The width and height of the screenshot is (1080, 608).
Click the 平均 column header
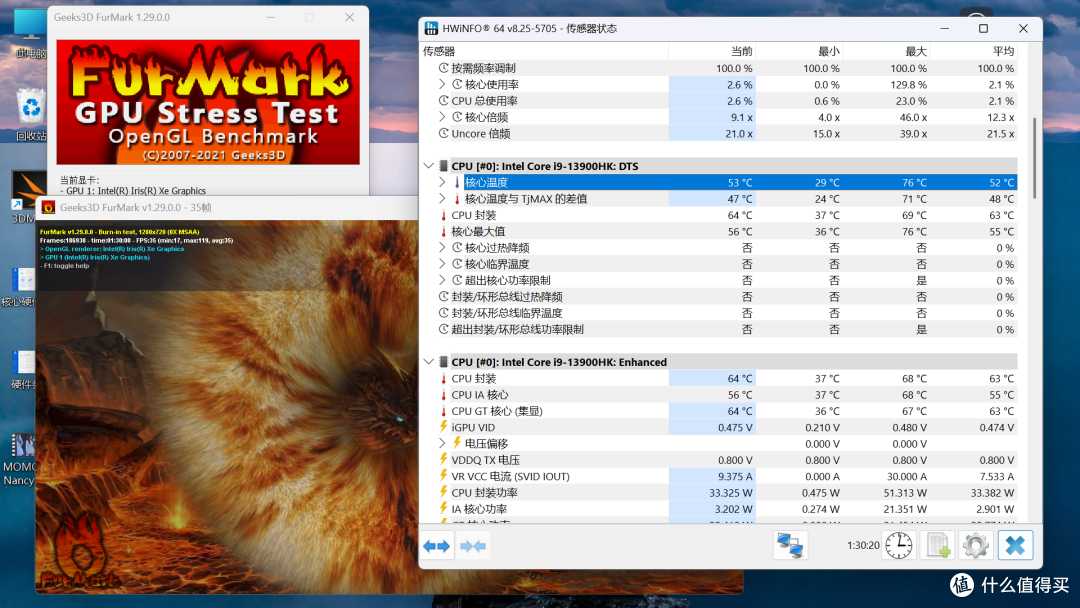point(974,52)
